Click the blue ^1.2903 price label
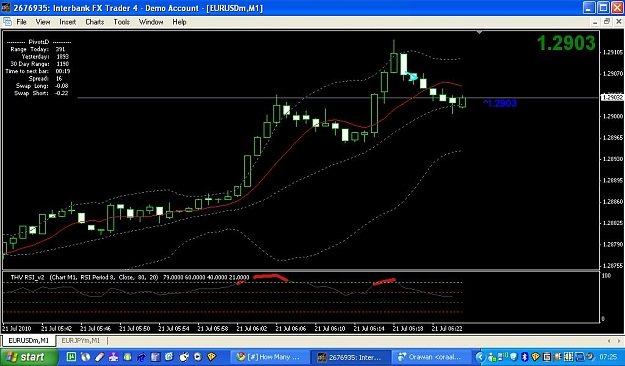 500,104
